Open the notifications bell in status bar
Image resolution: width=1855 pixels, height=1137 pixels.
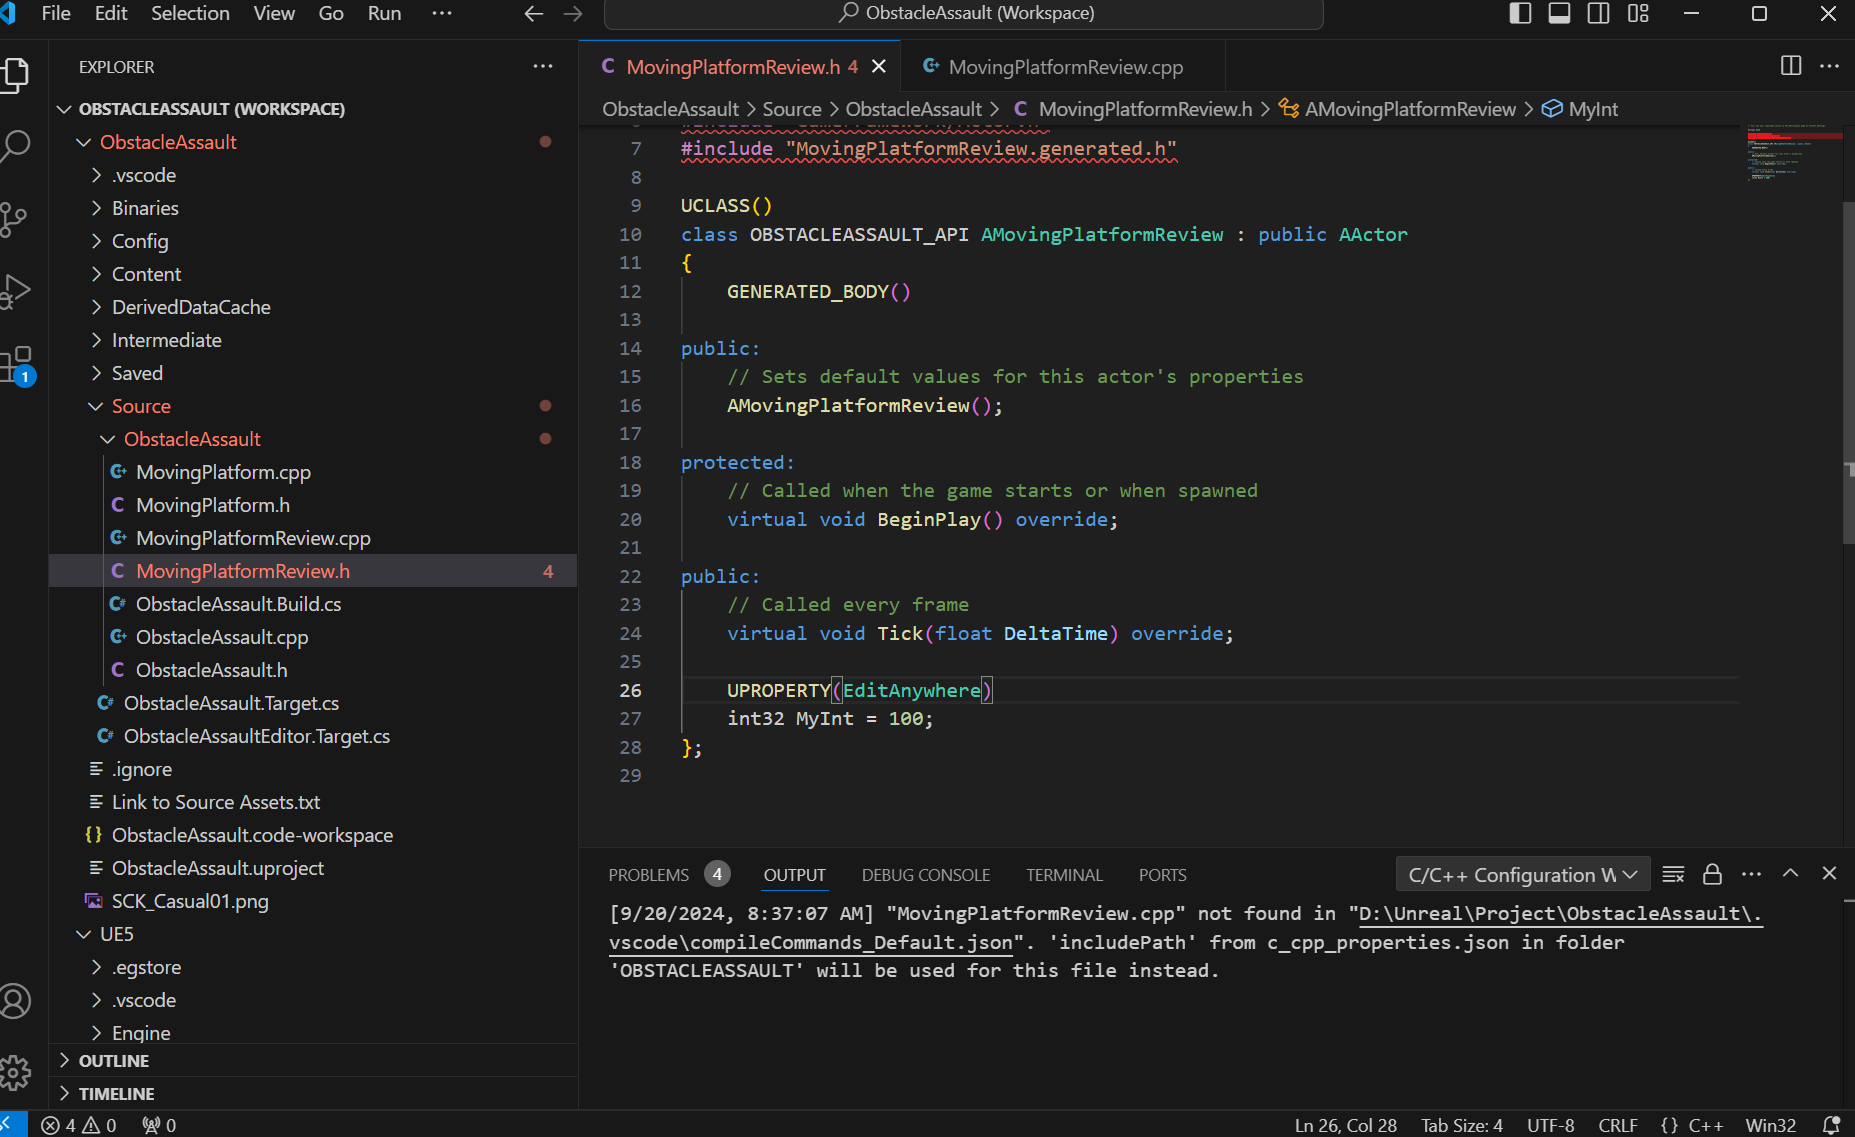[x=1831, y=1125]
